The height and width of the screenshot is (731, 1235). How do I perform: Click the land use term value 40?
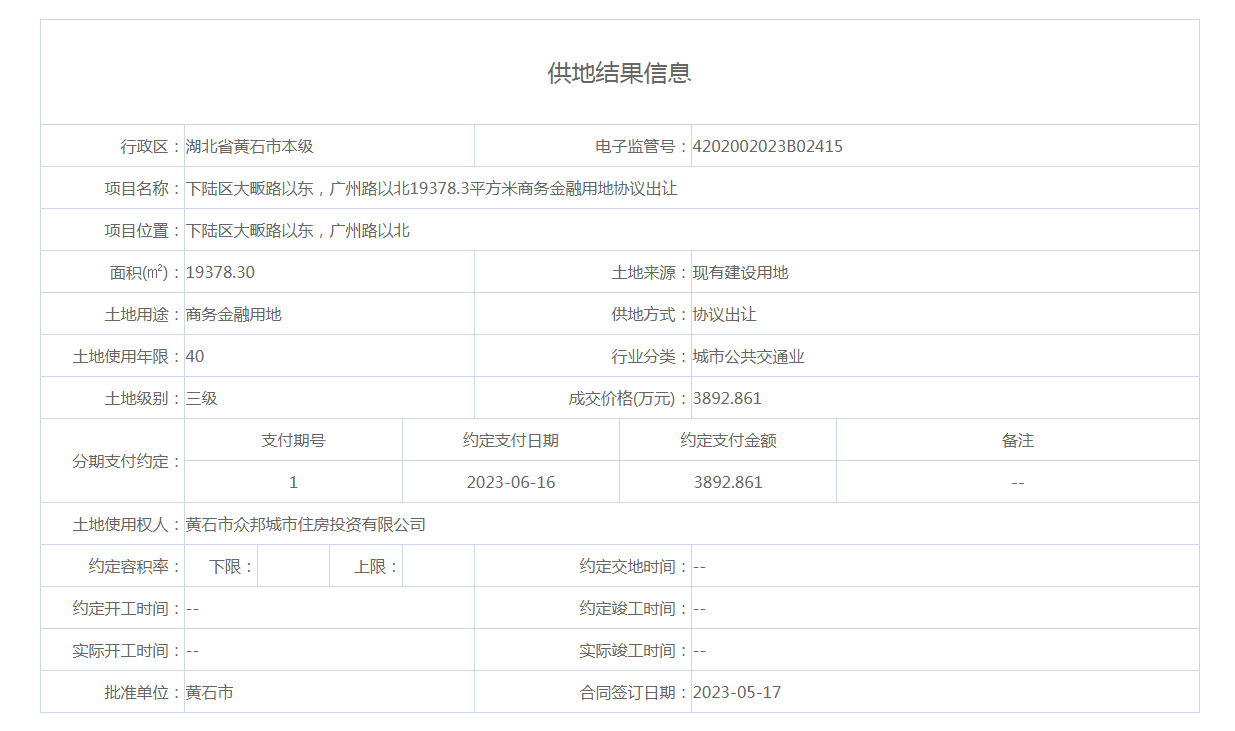tap(195, 356)
